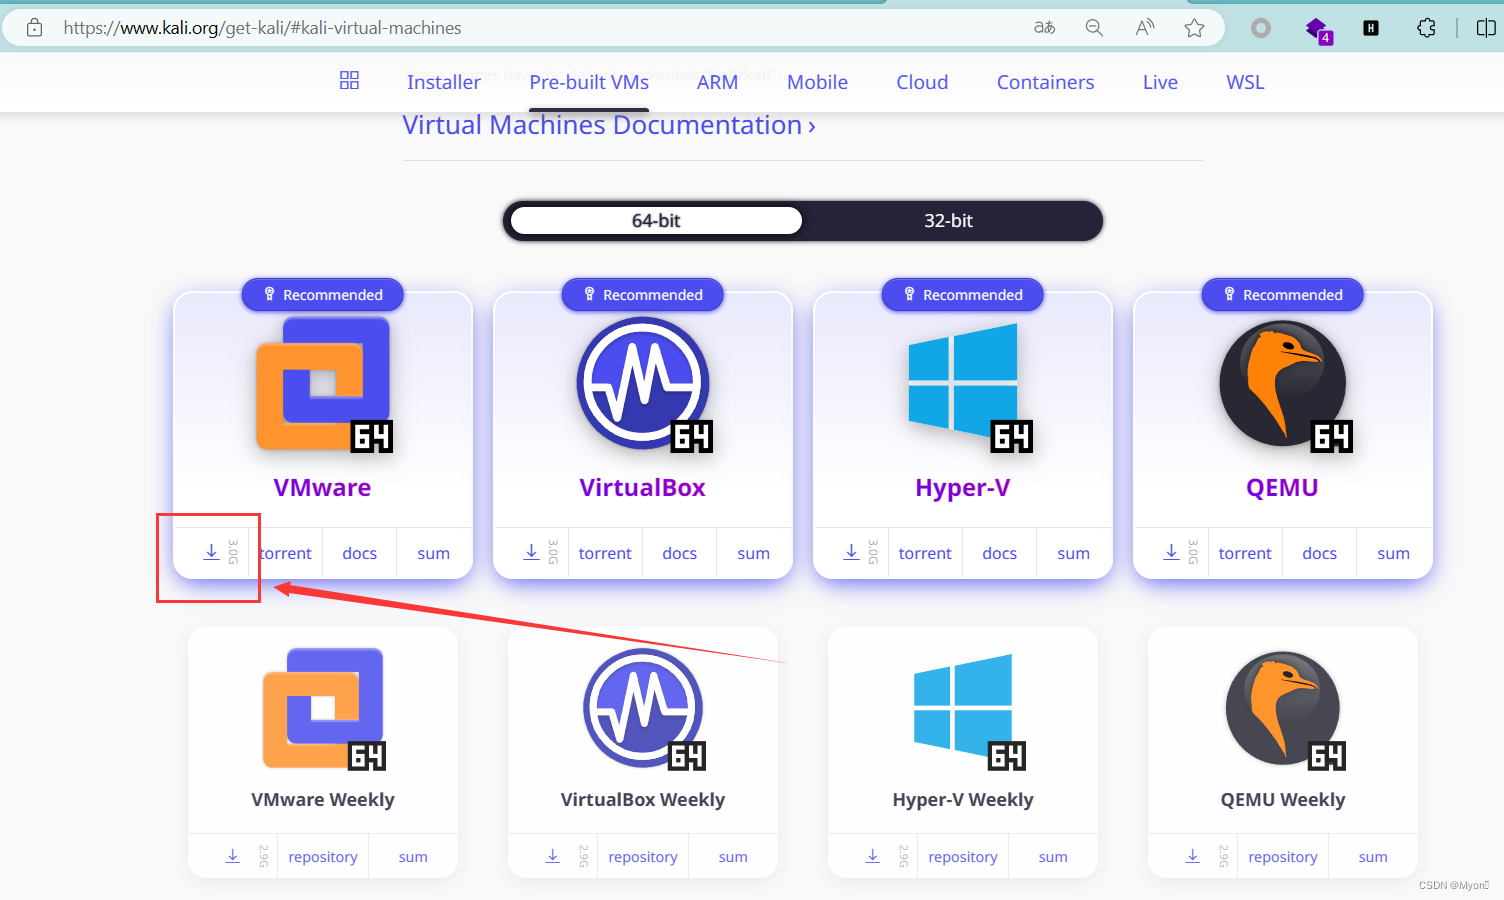The width and height of the screenshot is (1504, 900).
Task: Open the WSL tab
Action: [x=1245, y=82]
